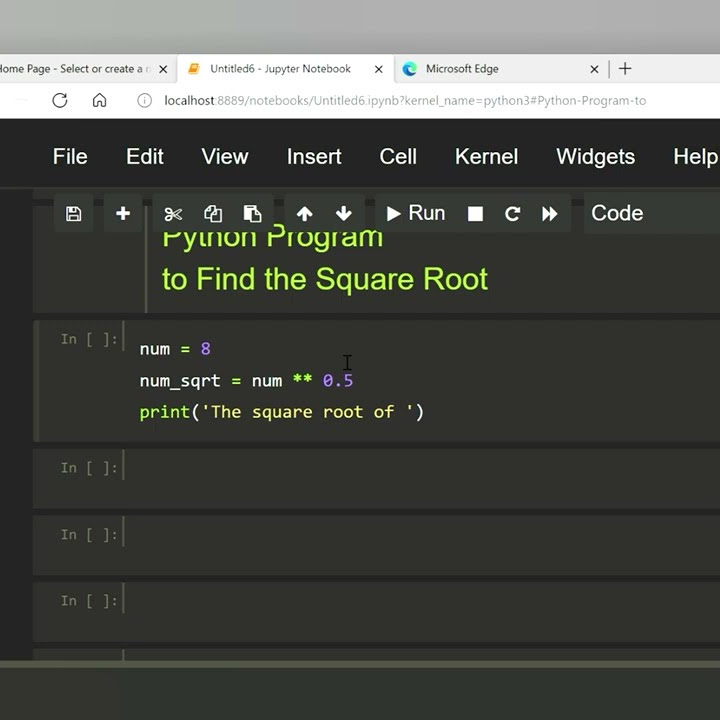
Task: Open the Cell menu
Action: pyautogui.click(x=398, y=157)
